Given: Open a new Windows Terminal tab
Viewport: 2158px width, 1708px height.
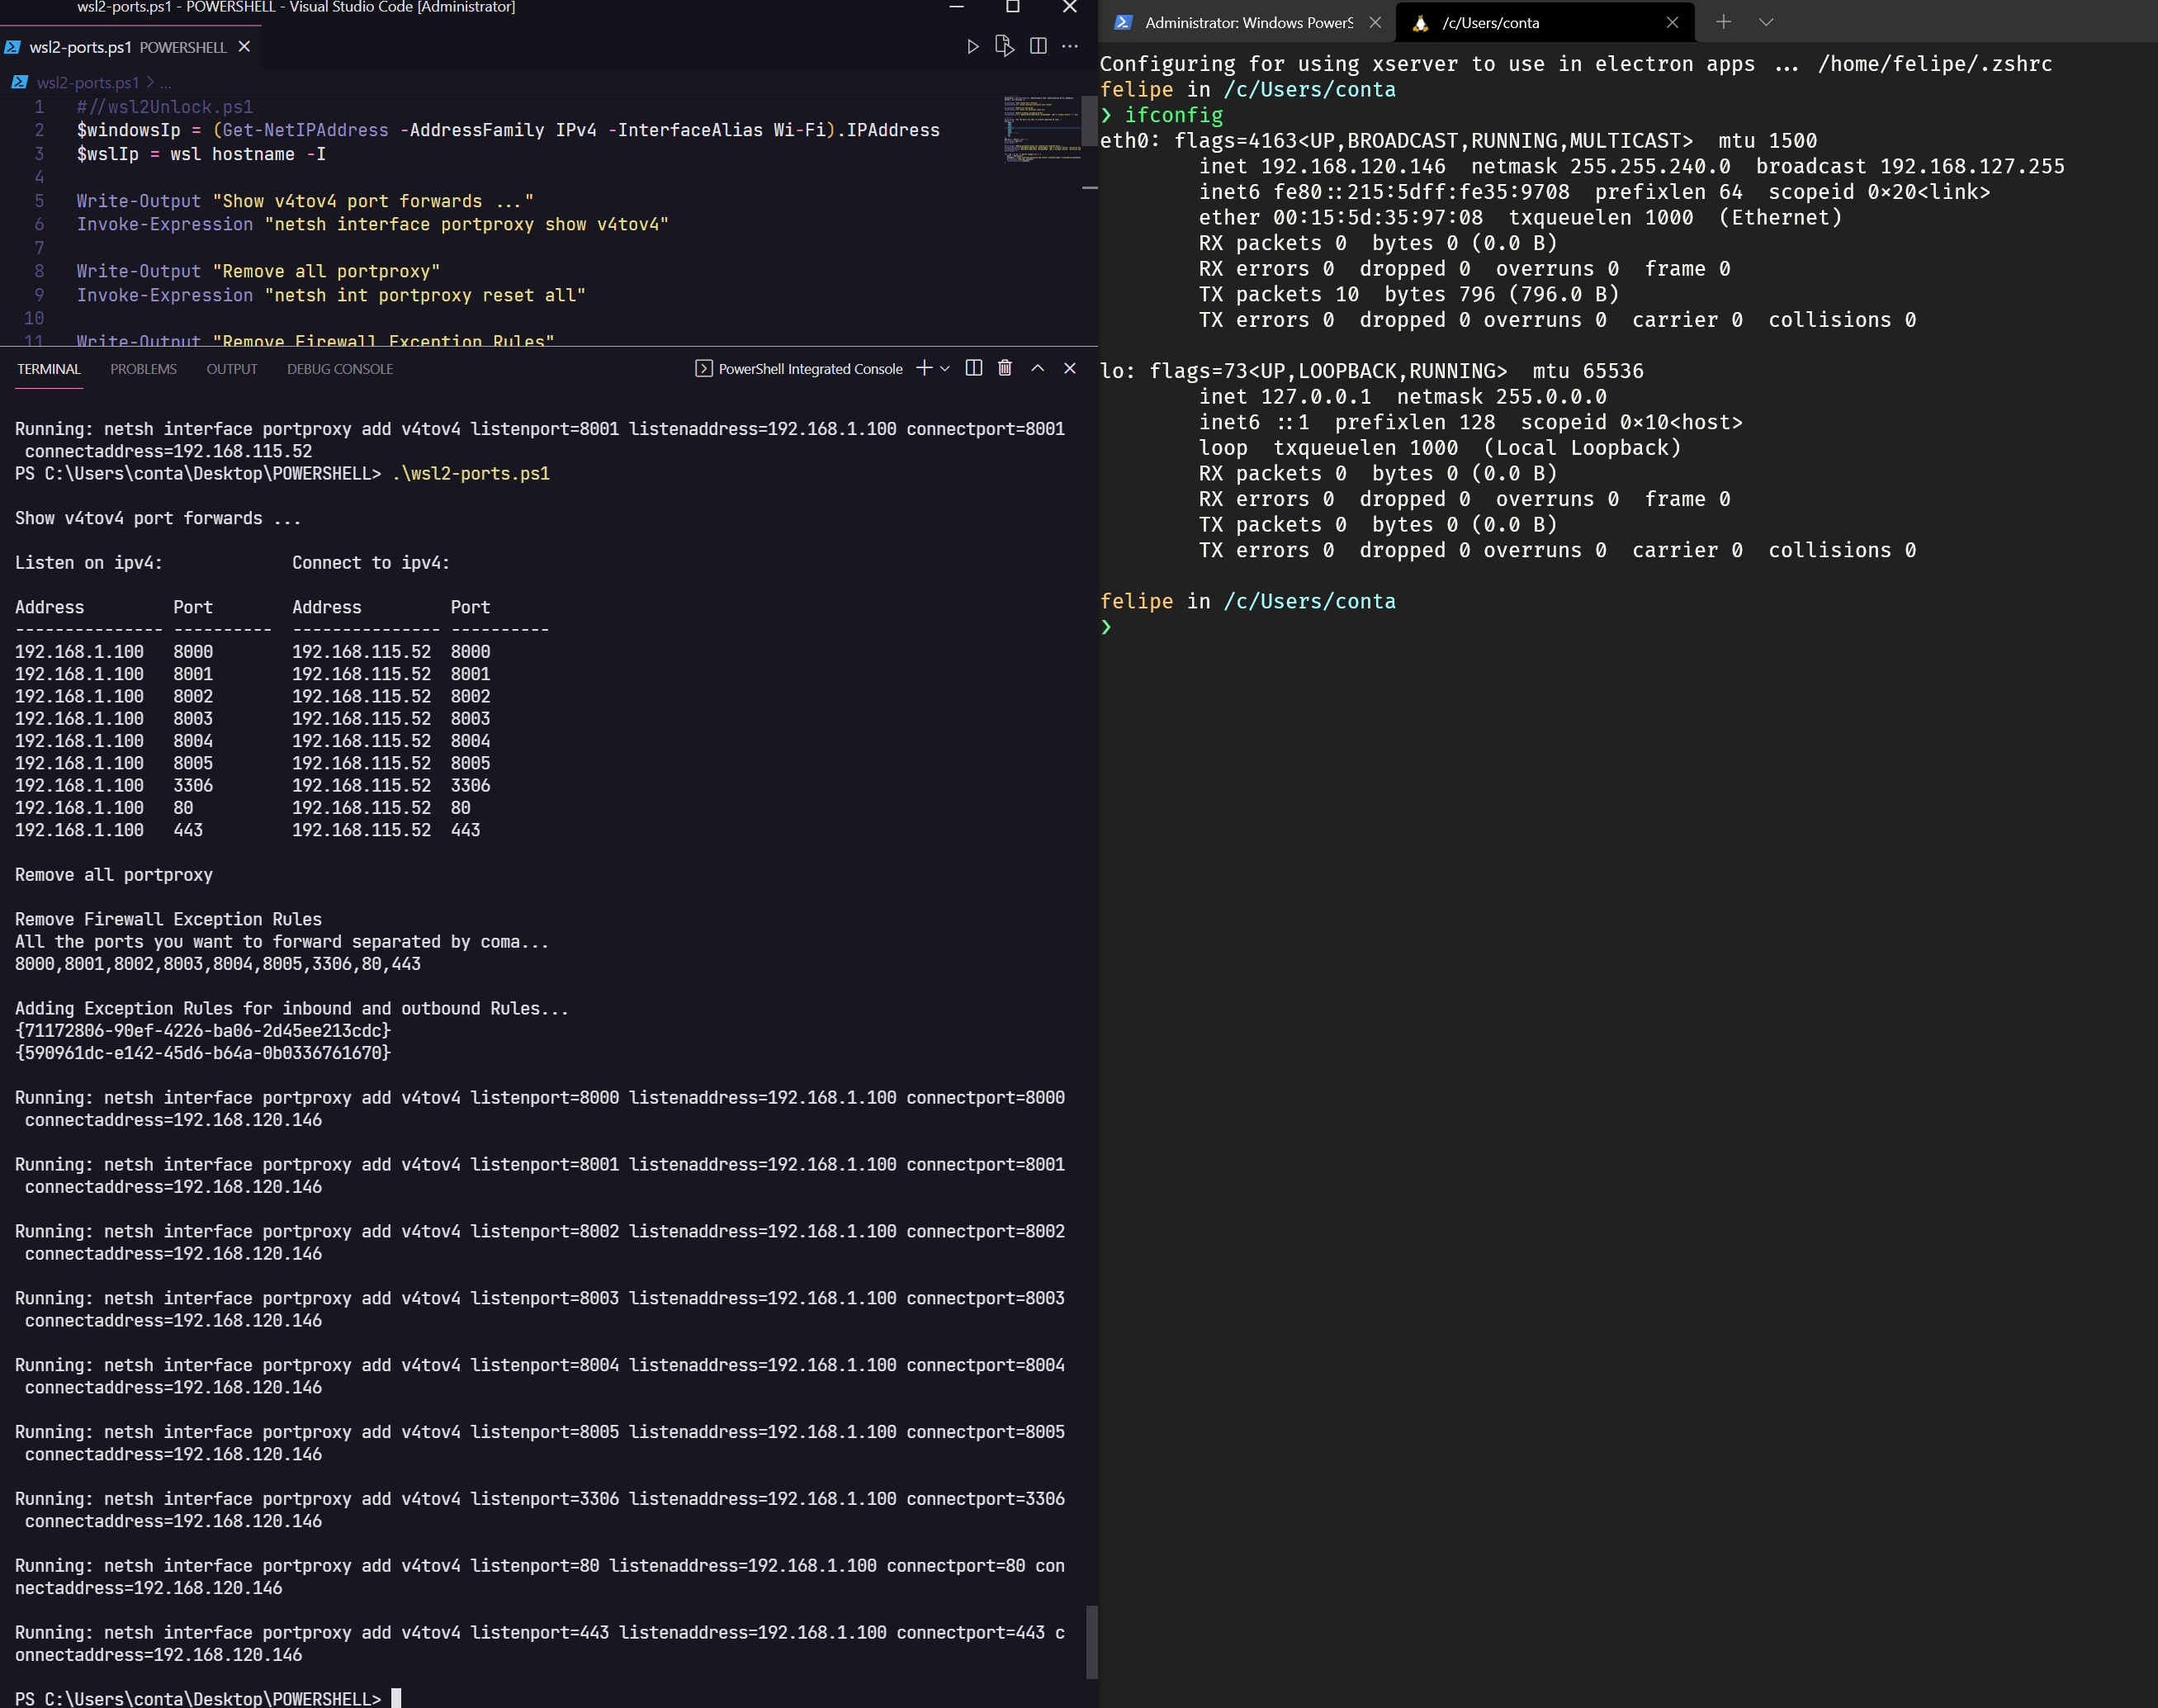Looking at the screenshot, I should tap(1724, 21).
